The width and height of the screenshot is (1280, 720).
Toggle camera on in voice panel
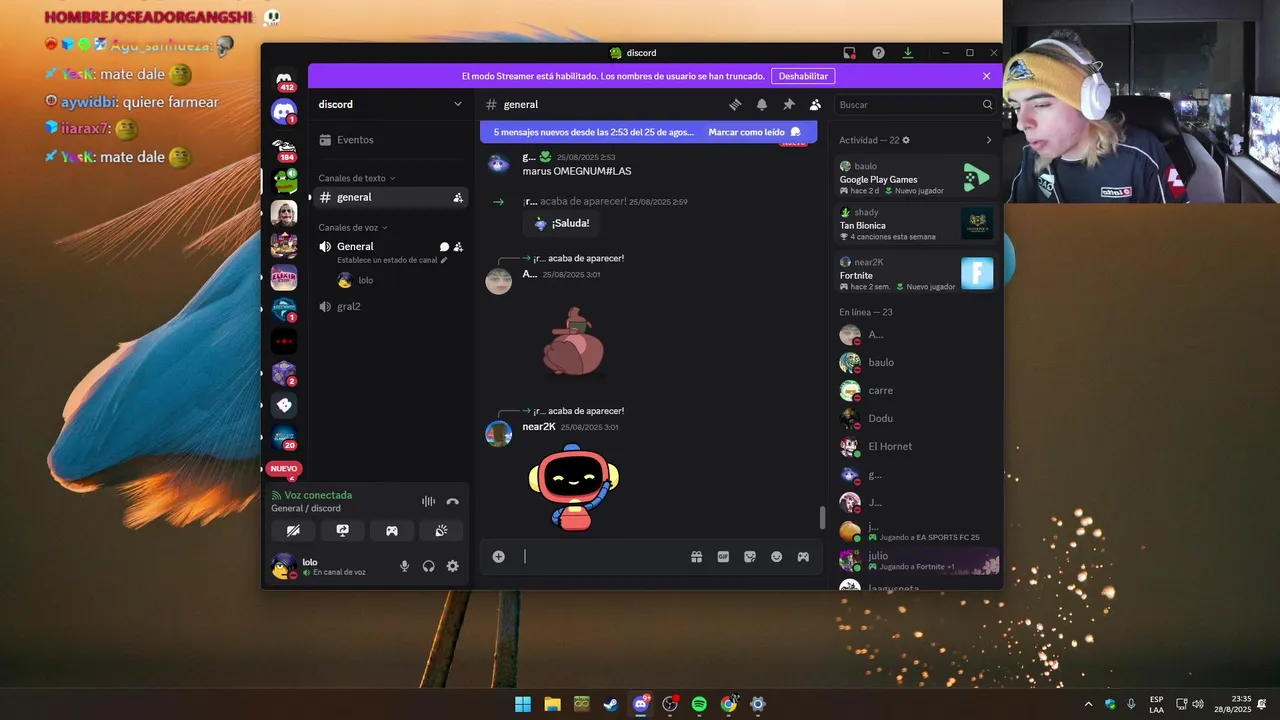(293, 531)
